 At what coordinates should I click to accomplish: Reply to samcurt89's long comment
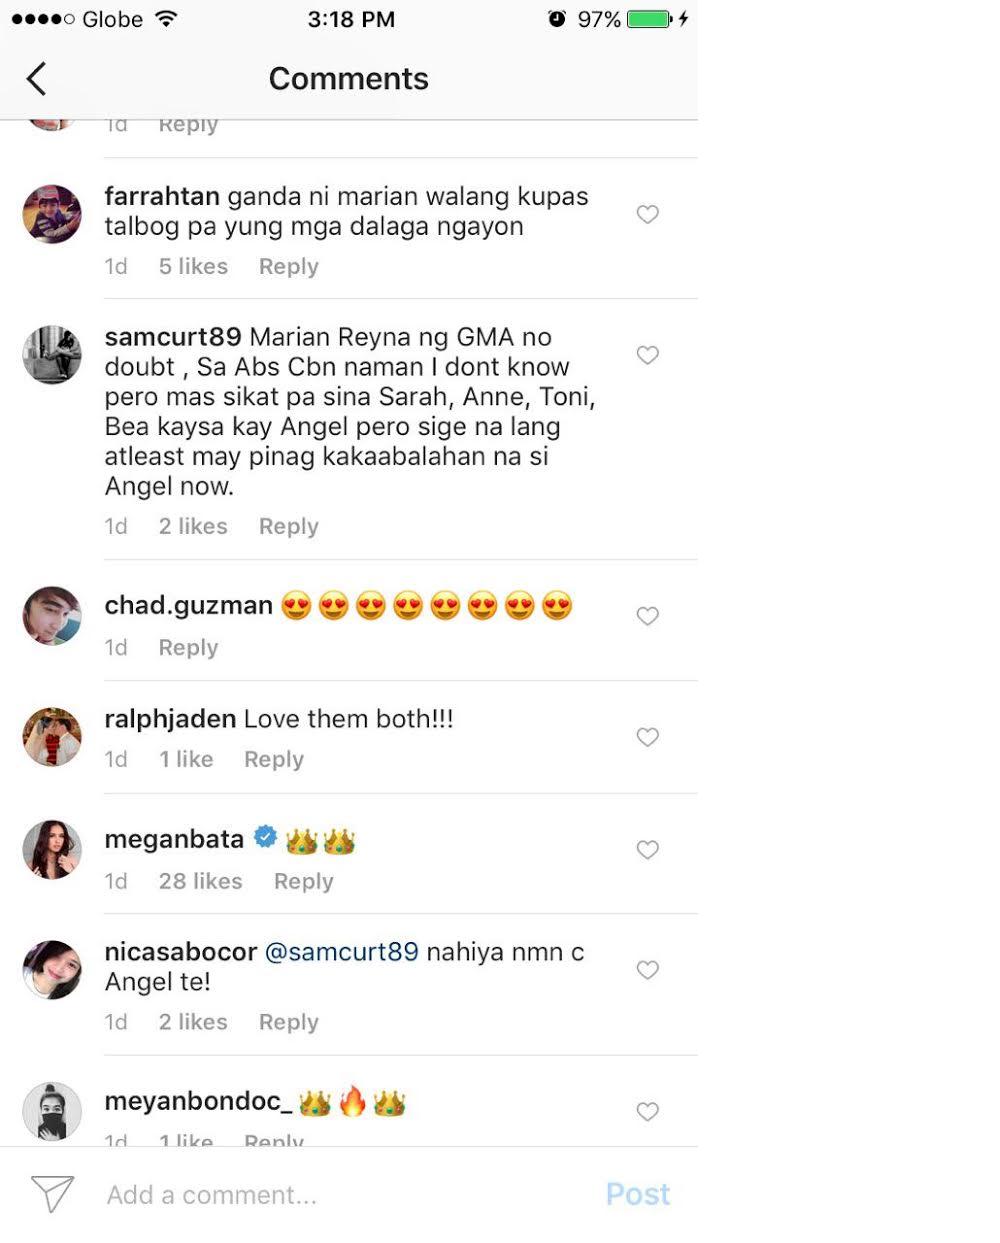[288, 527]
